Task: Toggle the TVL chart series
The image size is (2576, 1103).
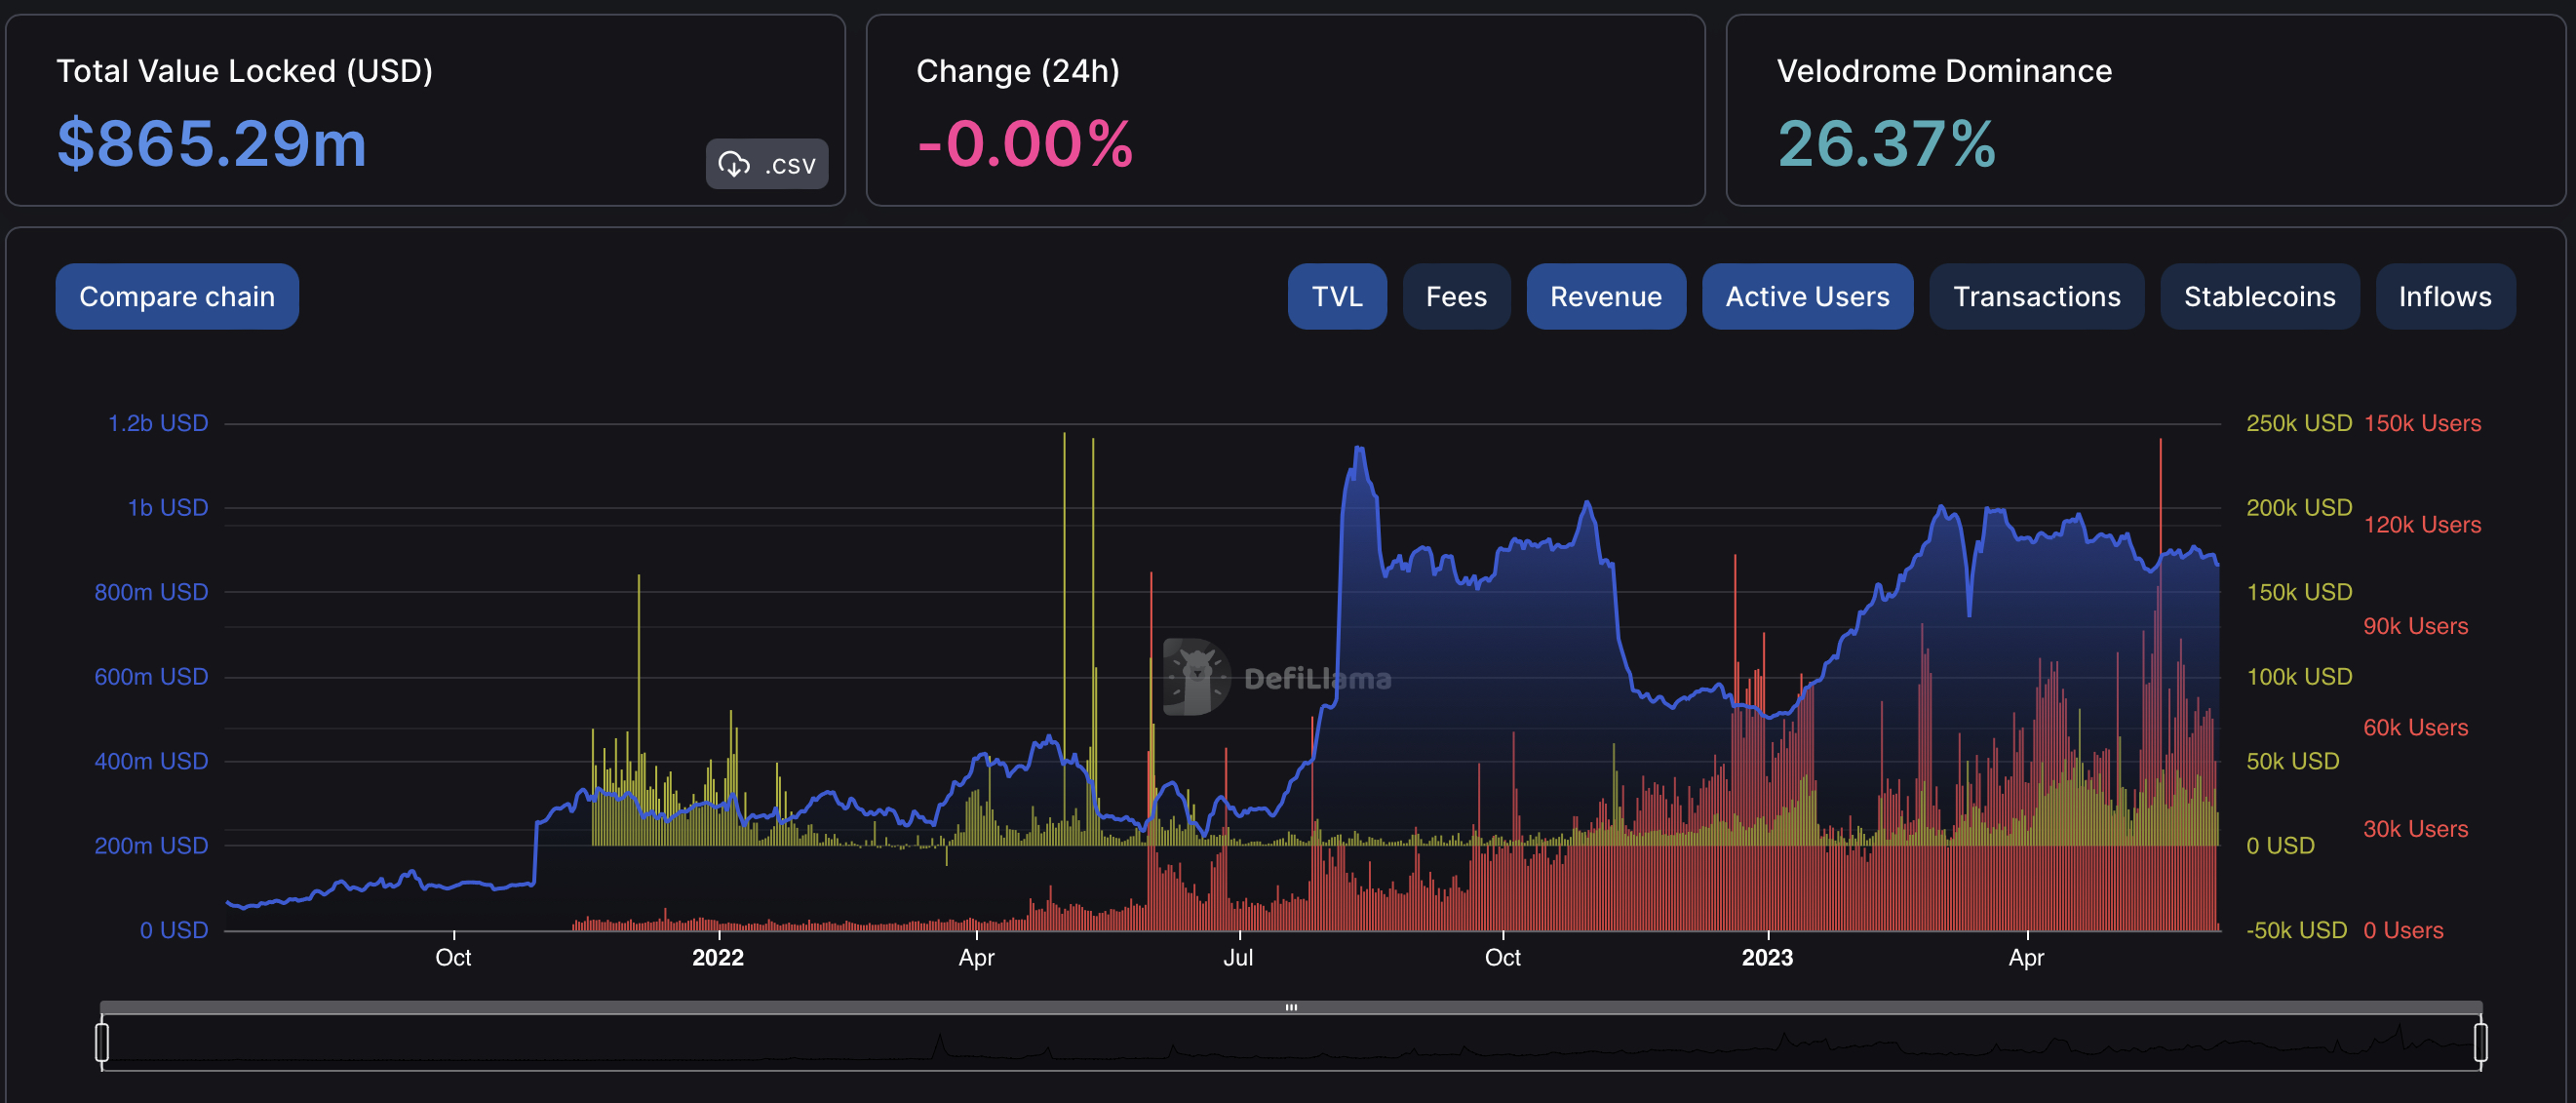Action: coord(1337,297)
